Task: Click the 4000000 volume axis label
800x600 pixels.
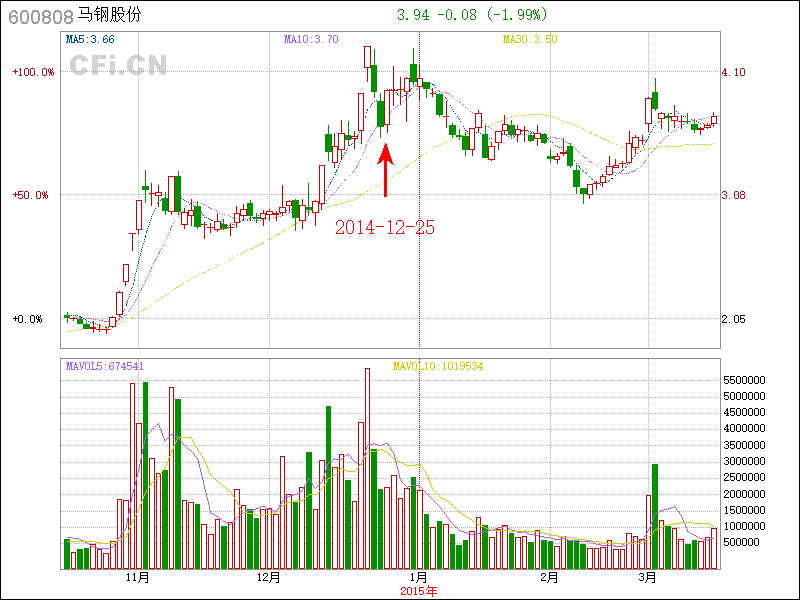Action: (744, 429)
